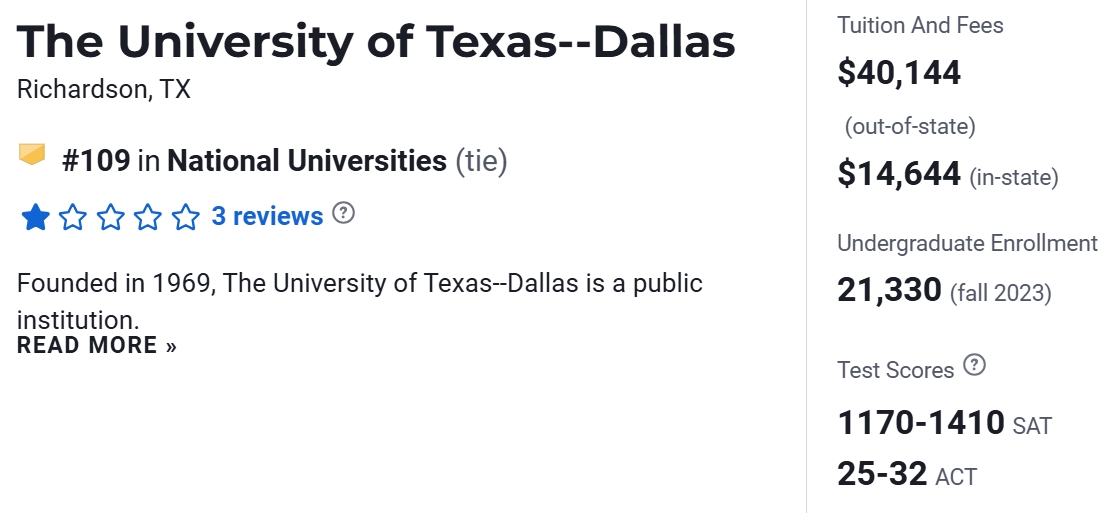Click the fourth rating star
The image size is (1102, 513).
click(148, 217)
